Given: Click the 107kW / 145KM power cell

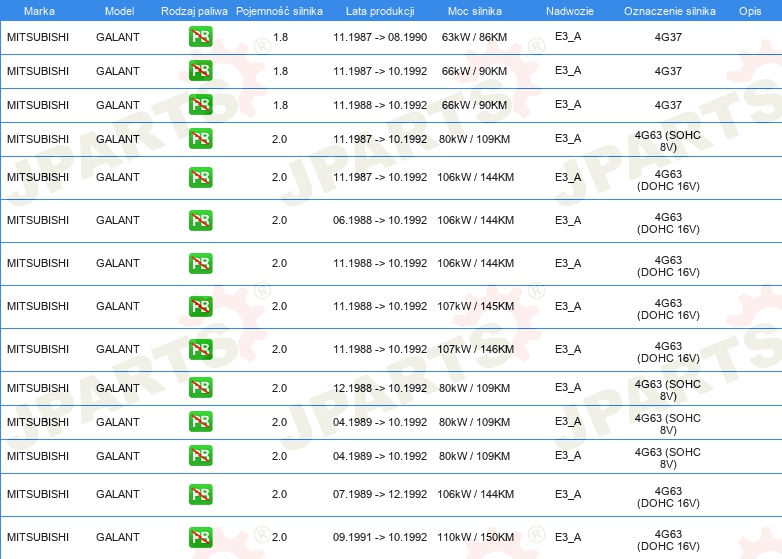Looking at the screenshot, I should 475,306.
